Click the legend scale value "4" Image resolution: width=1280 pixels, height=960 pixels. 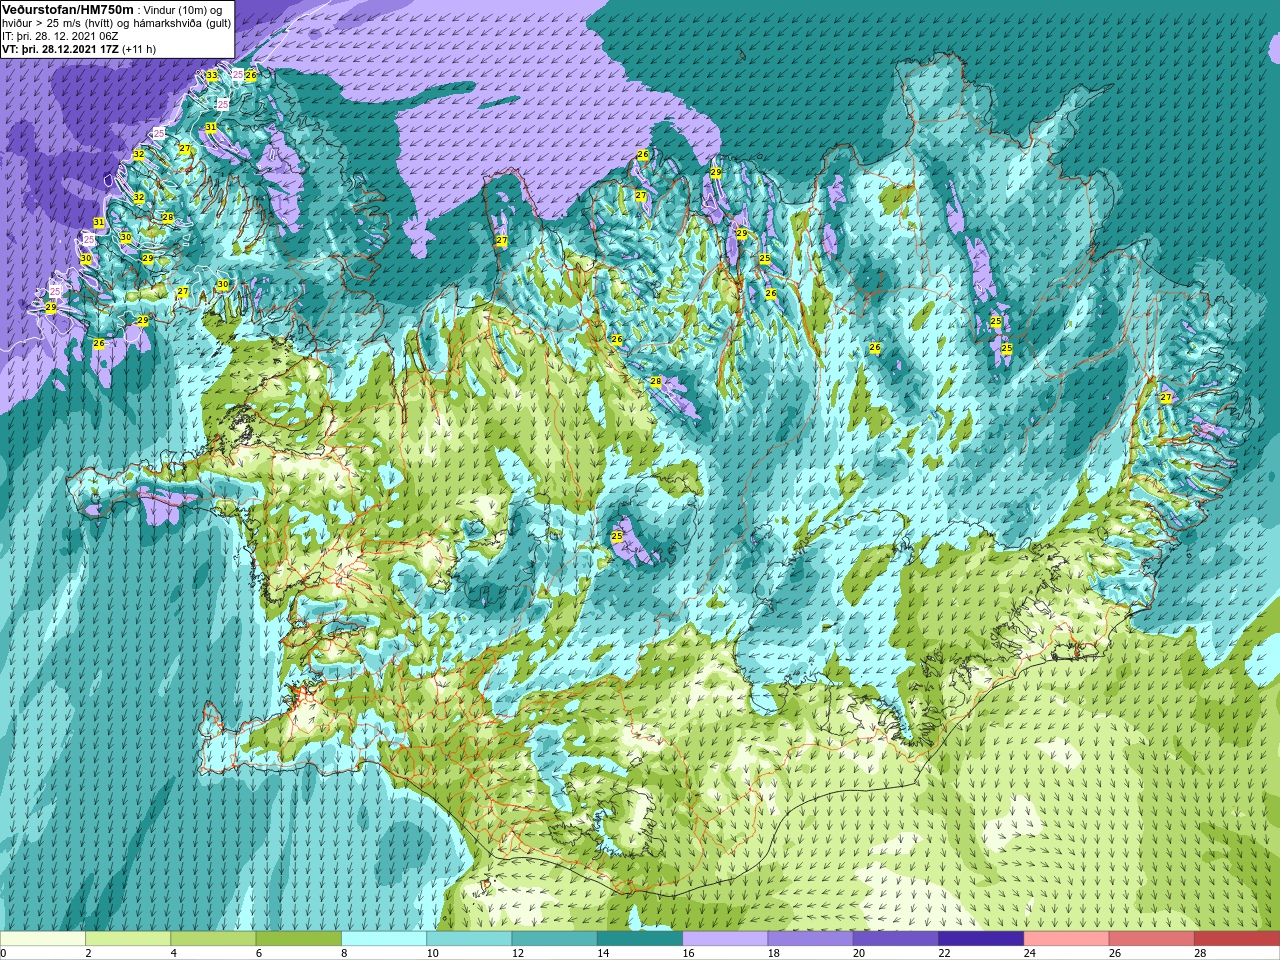(174, 953)
